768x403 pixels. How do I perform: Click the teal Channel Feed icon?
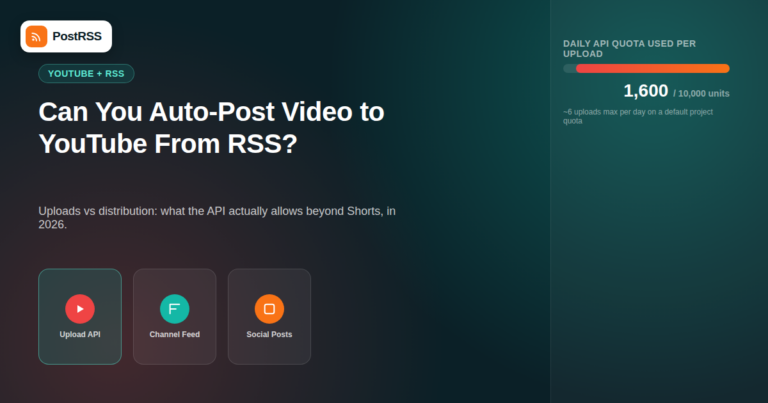point(174,309)
